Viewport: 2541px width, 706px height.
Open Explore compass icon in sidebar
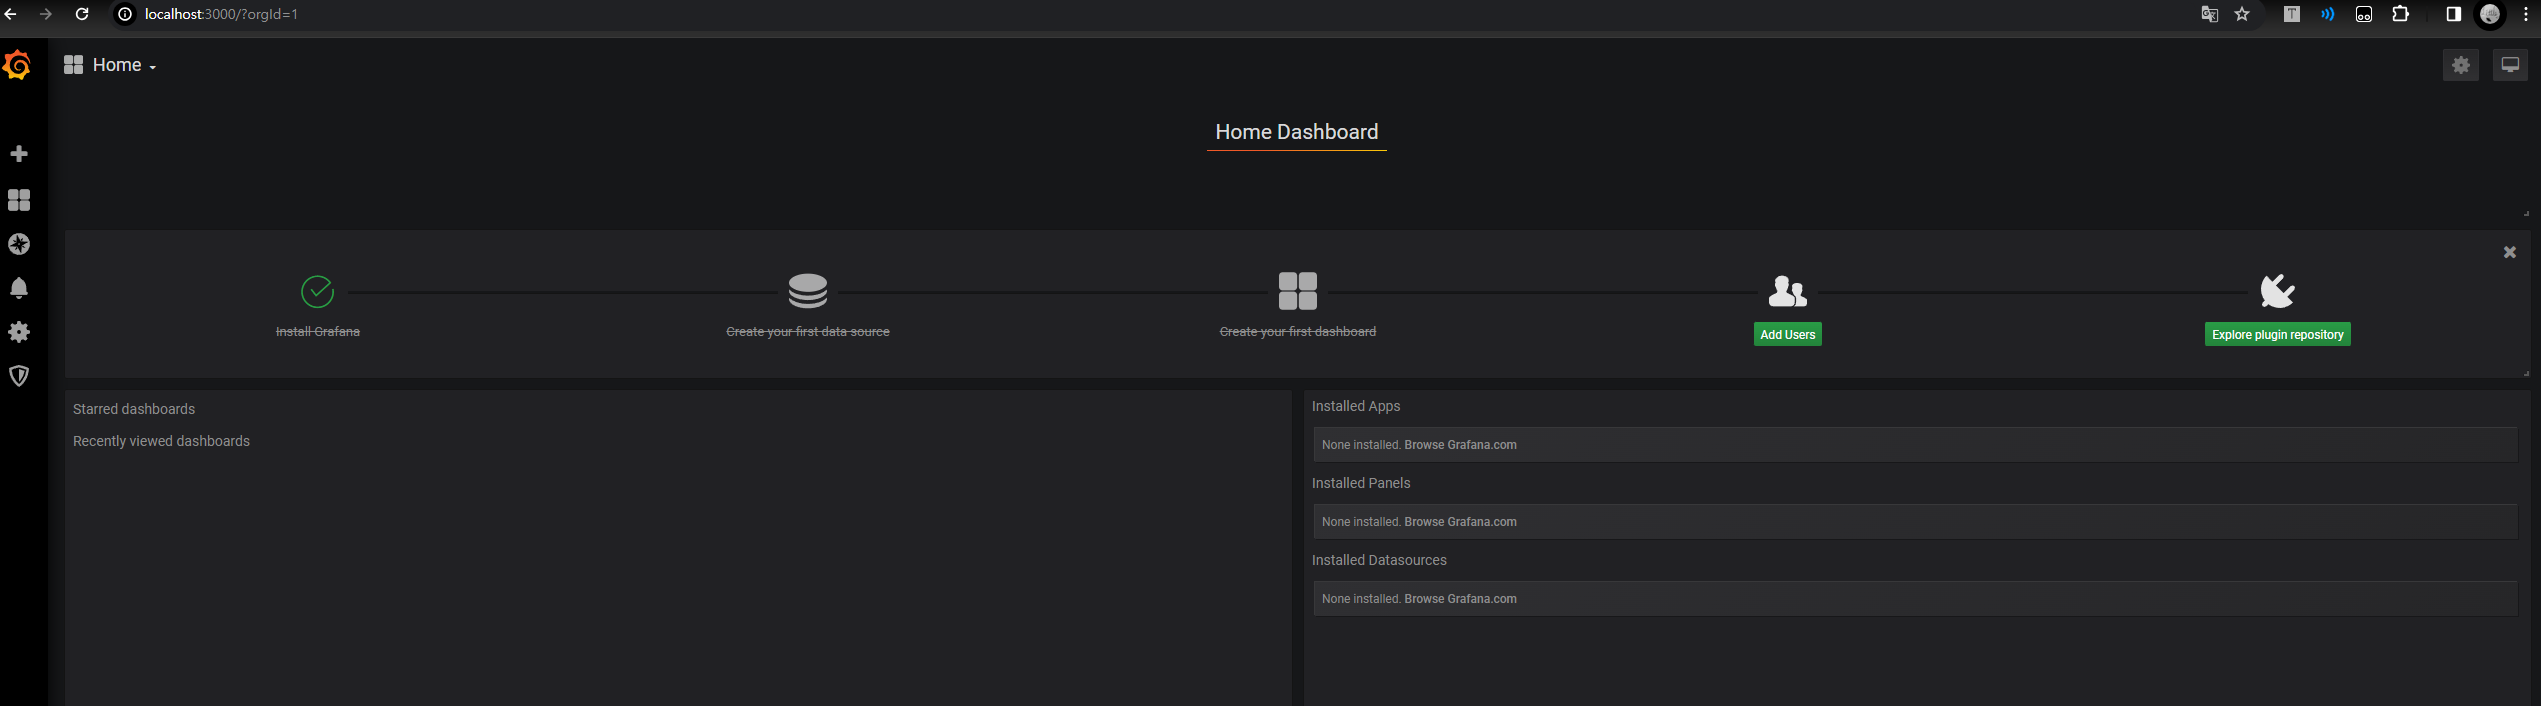(19, 244)
